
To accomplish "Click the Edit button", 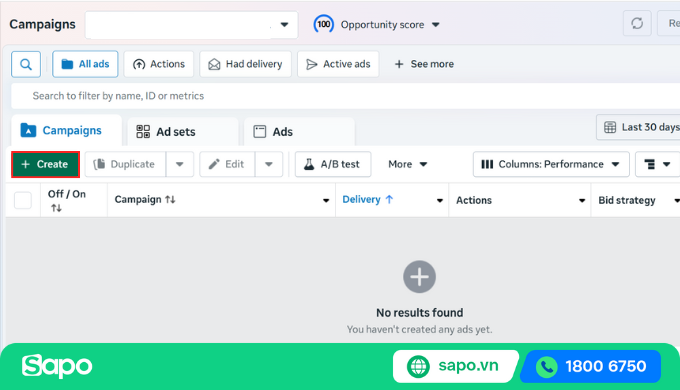I will 227,164.
